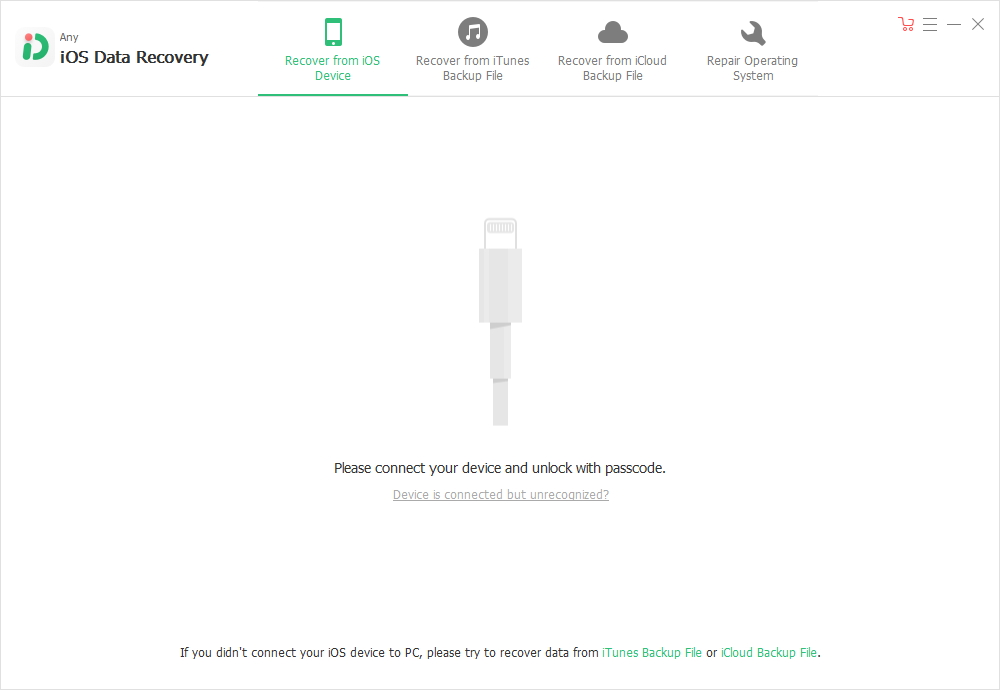Click the music note iTunes icon
Image resolution: width=1000 pixels, height=690 pixels.
click(x=473, y=32)
